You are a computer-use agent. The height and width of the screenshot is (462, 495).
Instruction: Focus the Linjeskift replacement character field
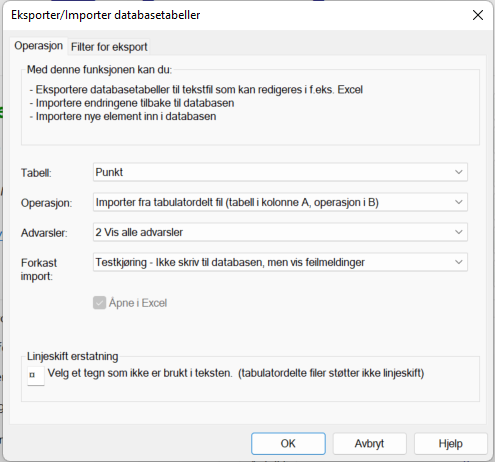coord(36,376)
